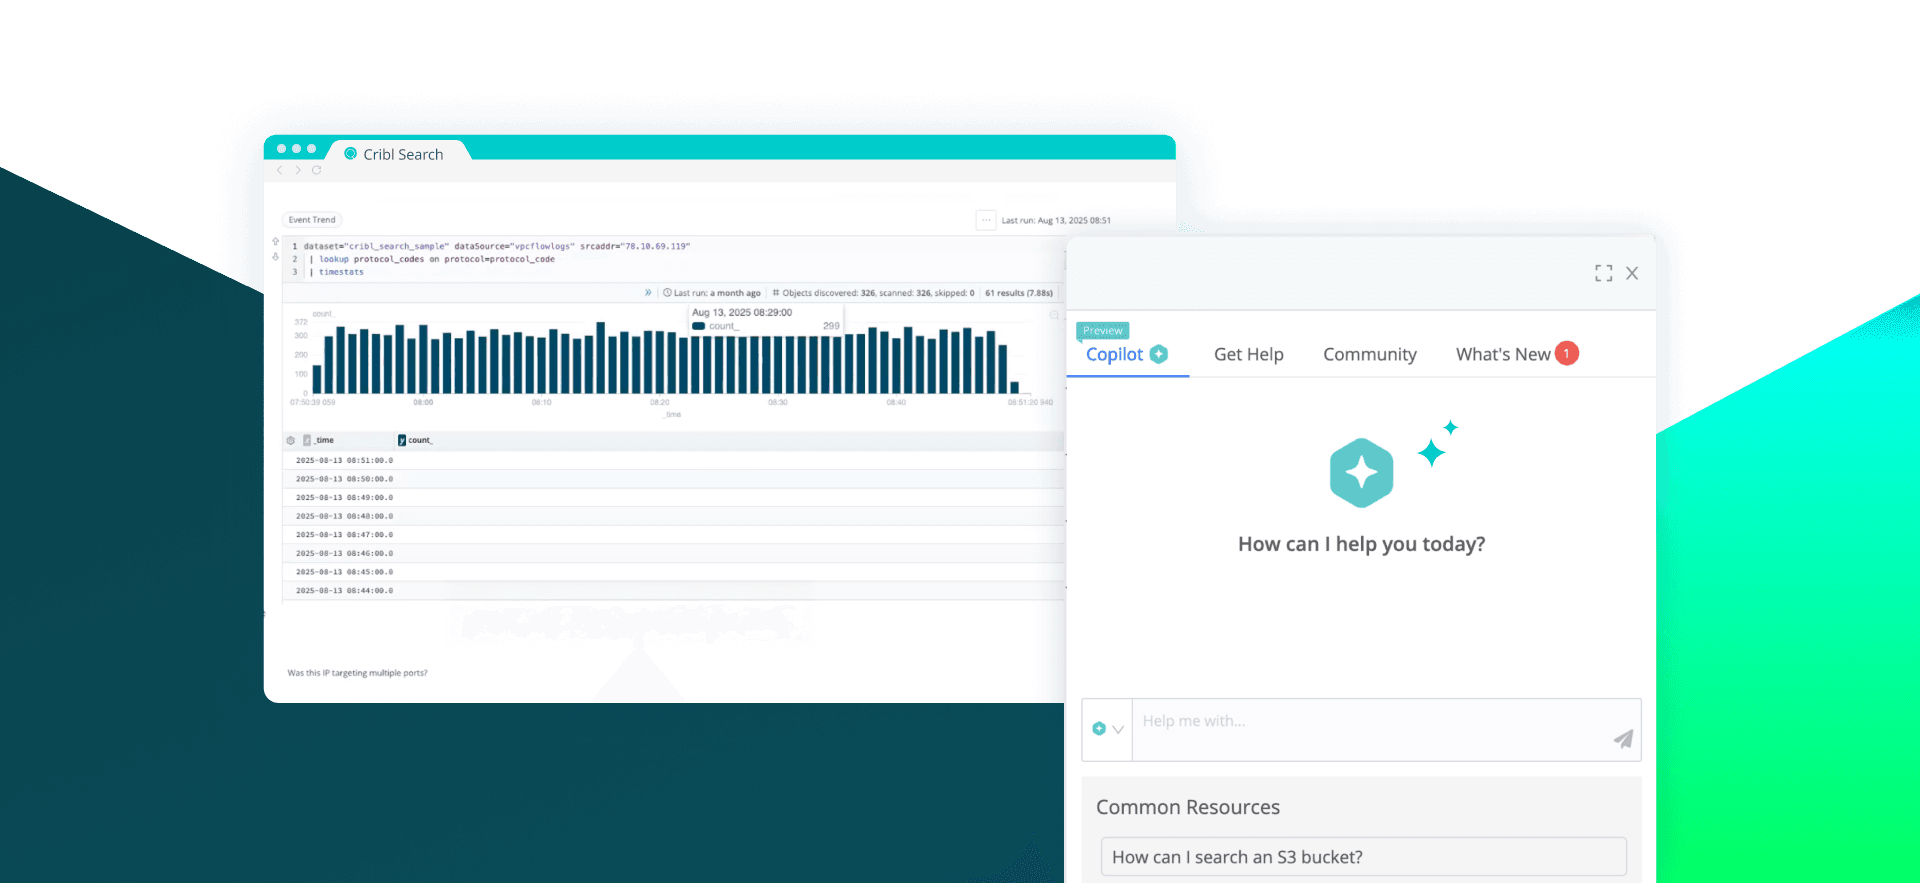Open the three-dots options menu near Last run

tap(986, 220)
